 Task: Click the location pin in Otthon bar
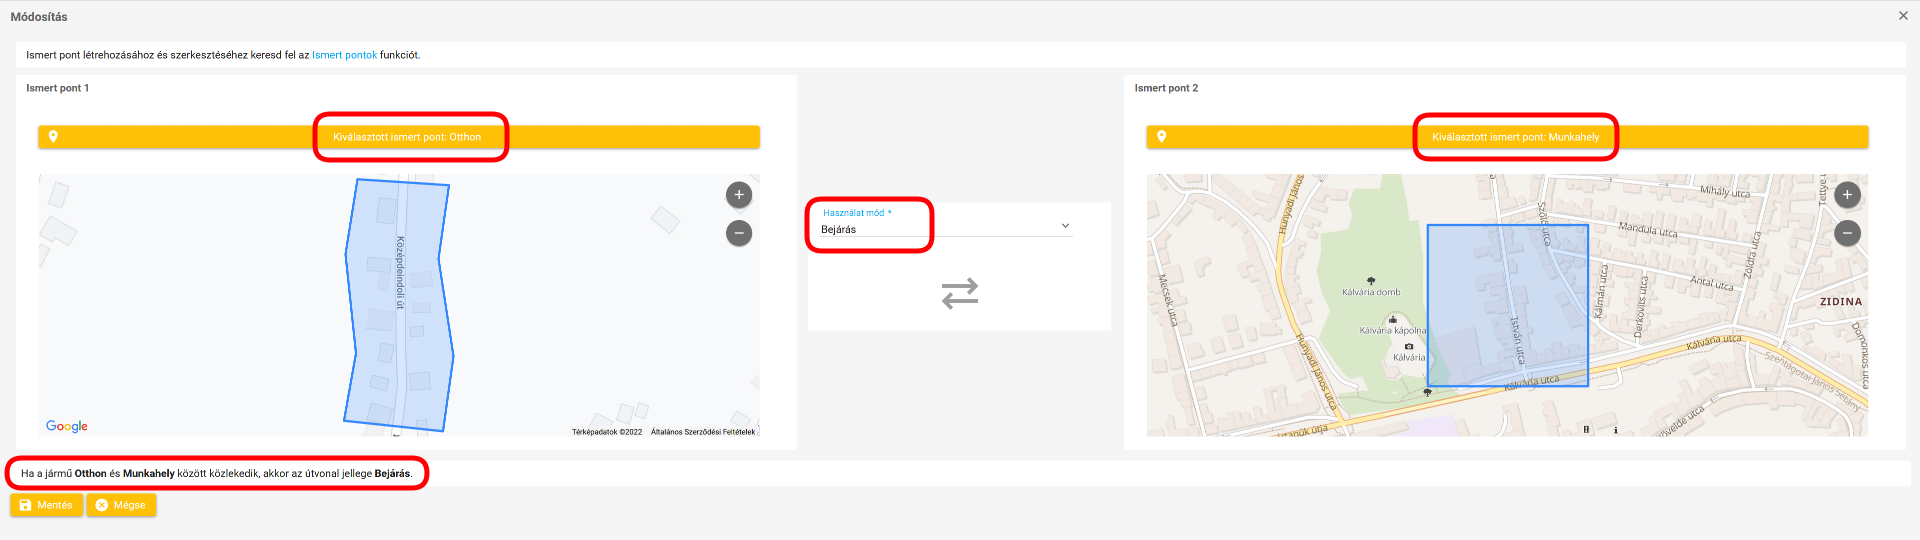point(54,137)
